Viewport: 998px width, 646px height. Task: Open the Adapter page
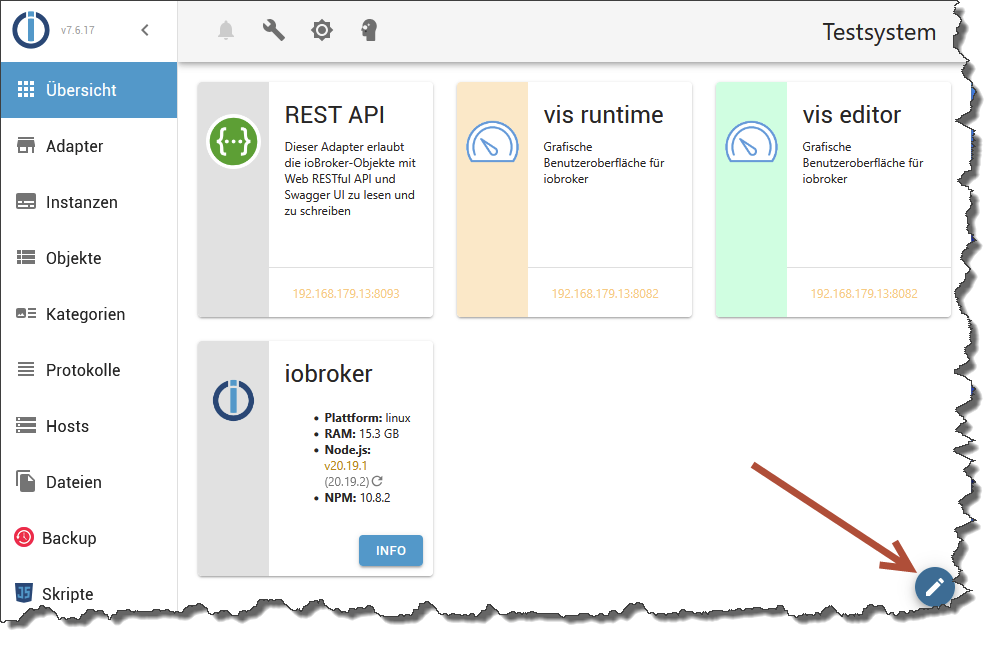tap(88, 146)
